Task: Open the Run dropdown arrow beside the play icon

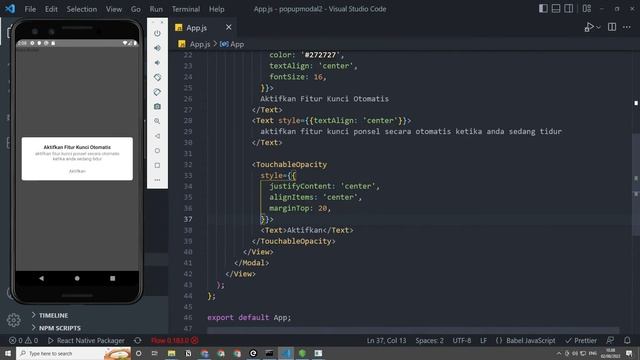Action: (598, 27)
